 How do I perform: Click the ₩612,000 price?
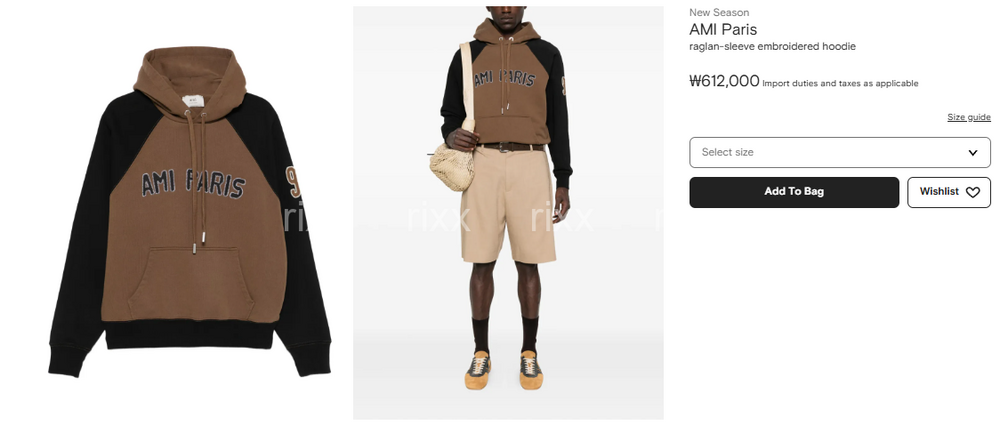pos(724,81)
